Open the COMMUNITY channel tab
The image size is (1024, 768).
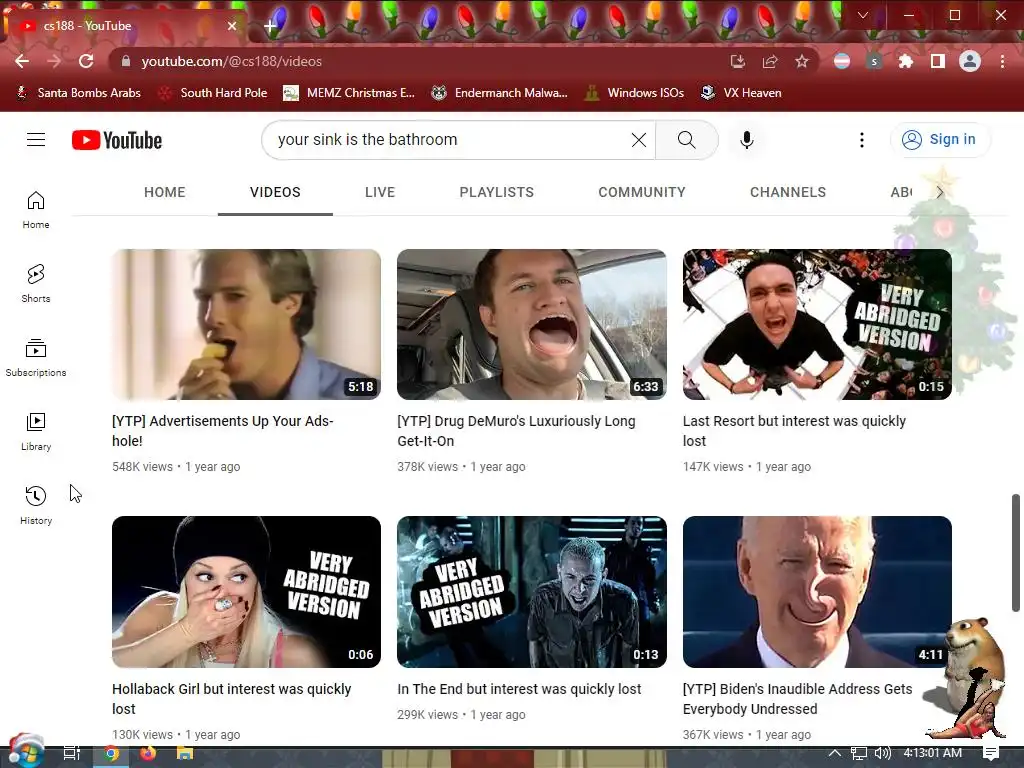point(642,192)
